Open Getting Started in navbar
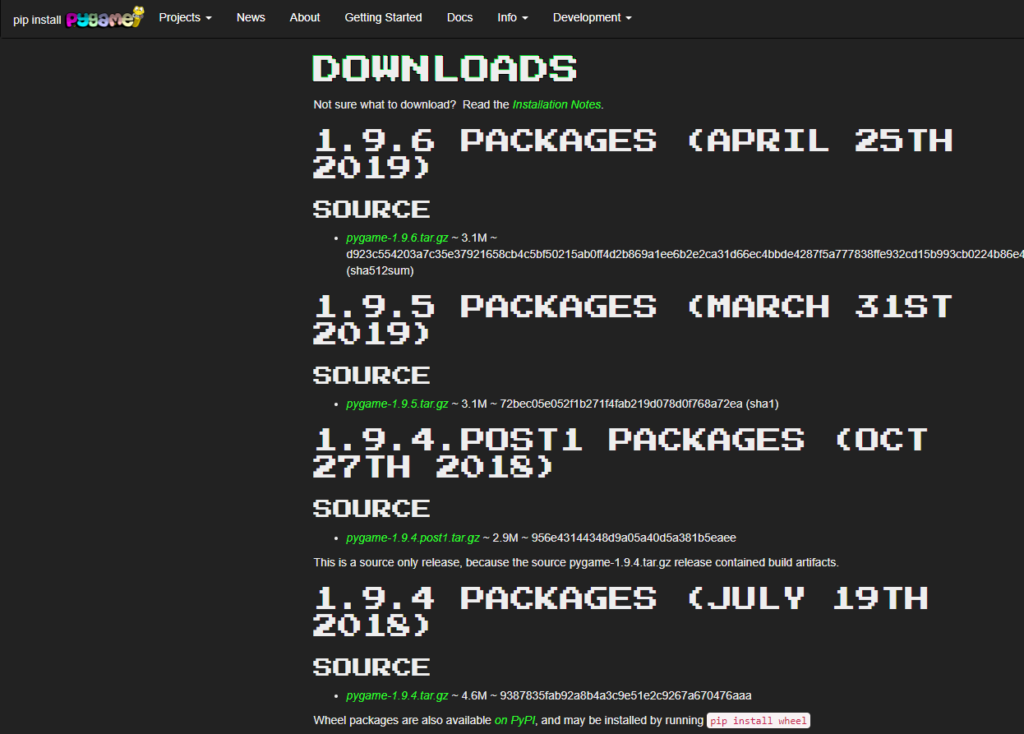Screen dimensions: 1024x734 click(383, 18)
